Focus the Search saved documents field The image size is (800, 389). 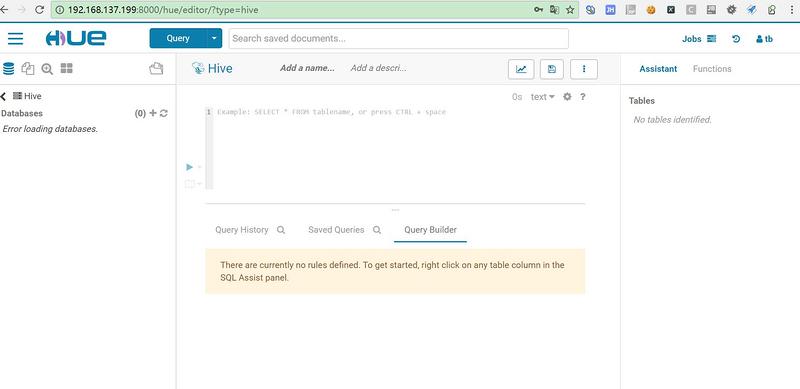click(398, 38)
